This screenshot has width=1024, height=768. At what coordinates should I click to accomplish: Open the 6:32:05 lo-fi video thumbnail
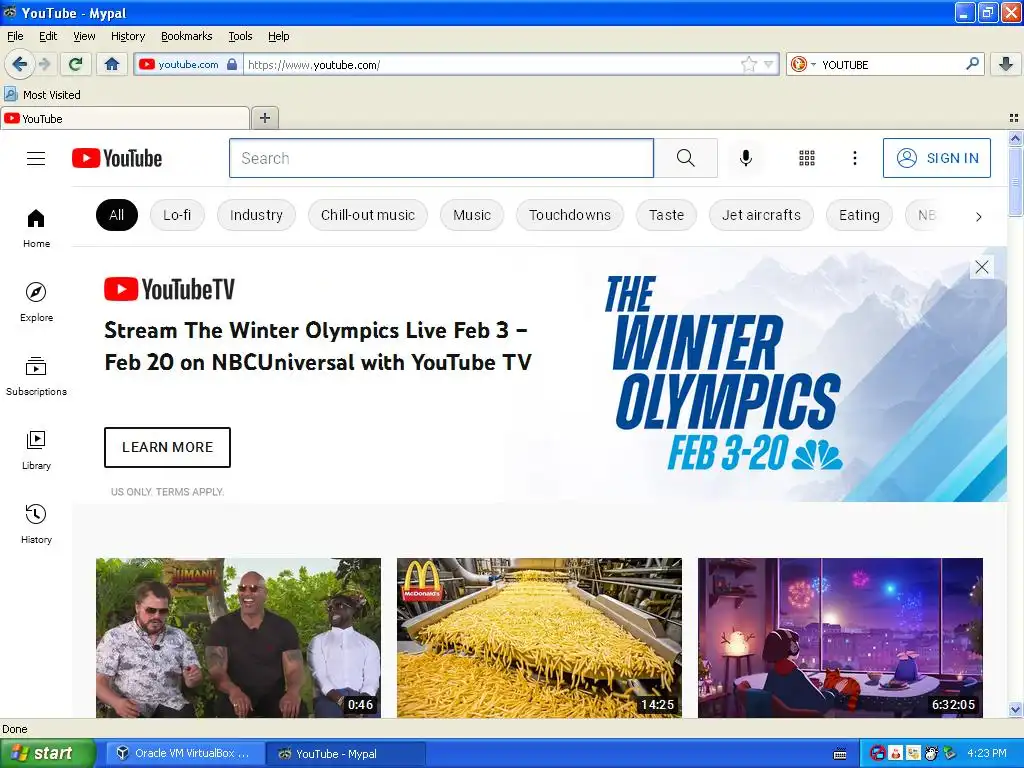[x=840, y=637]
